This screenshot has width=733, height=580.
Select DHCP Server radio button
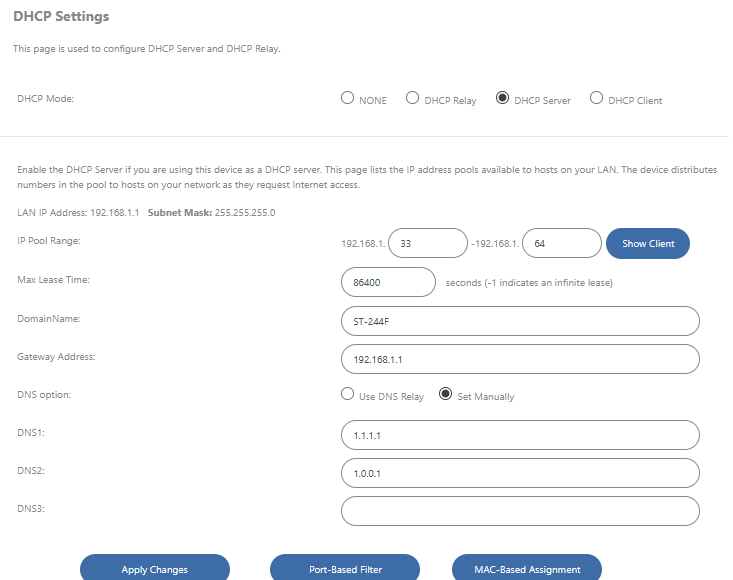click(x=502, y=99)
